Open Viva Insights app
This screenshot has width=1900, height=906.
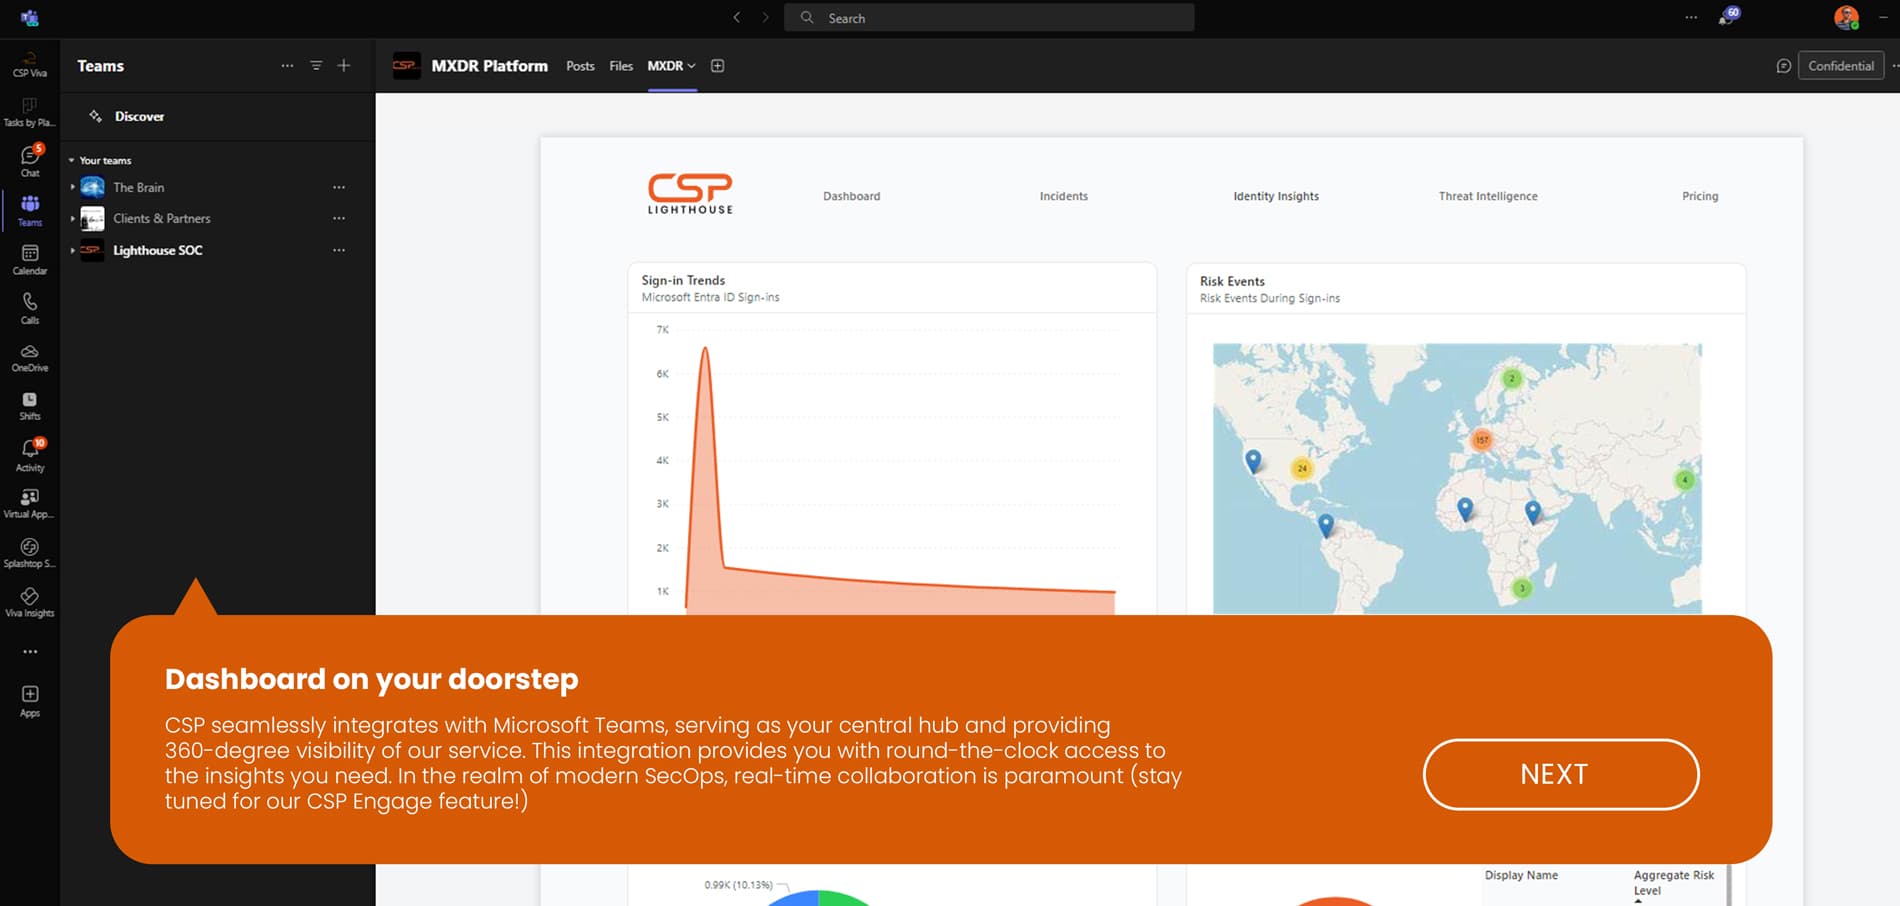30,602
